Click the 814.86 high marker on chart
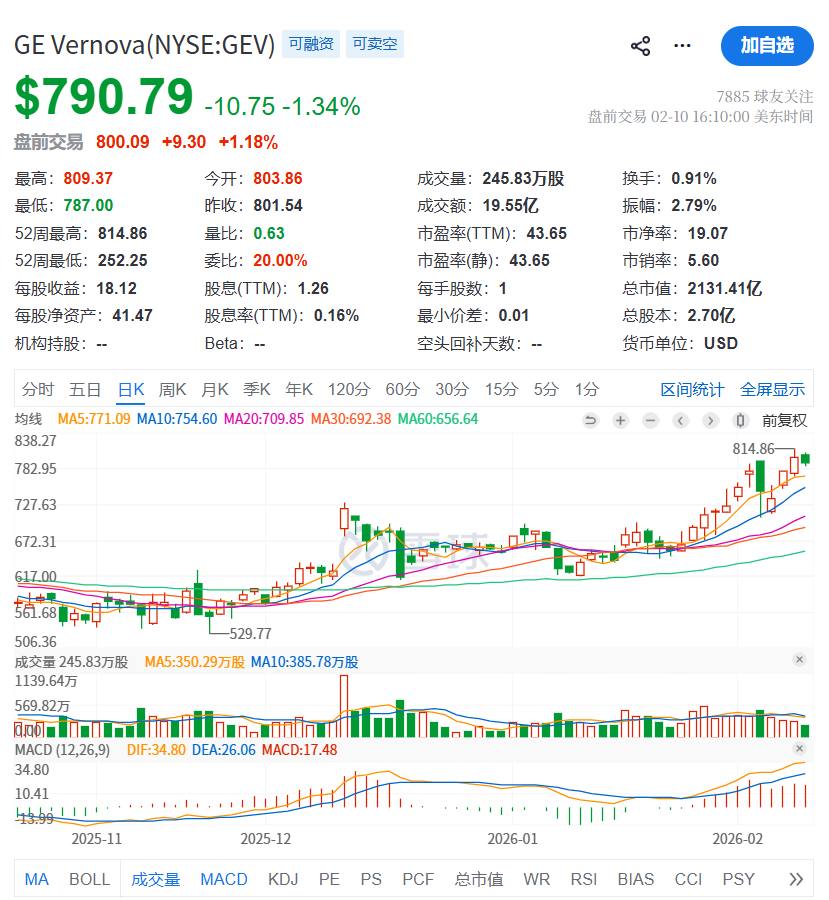 (x=753, y=449)
